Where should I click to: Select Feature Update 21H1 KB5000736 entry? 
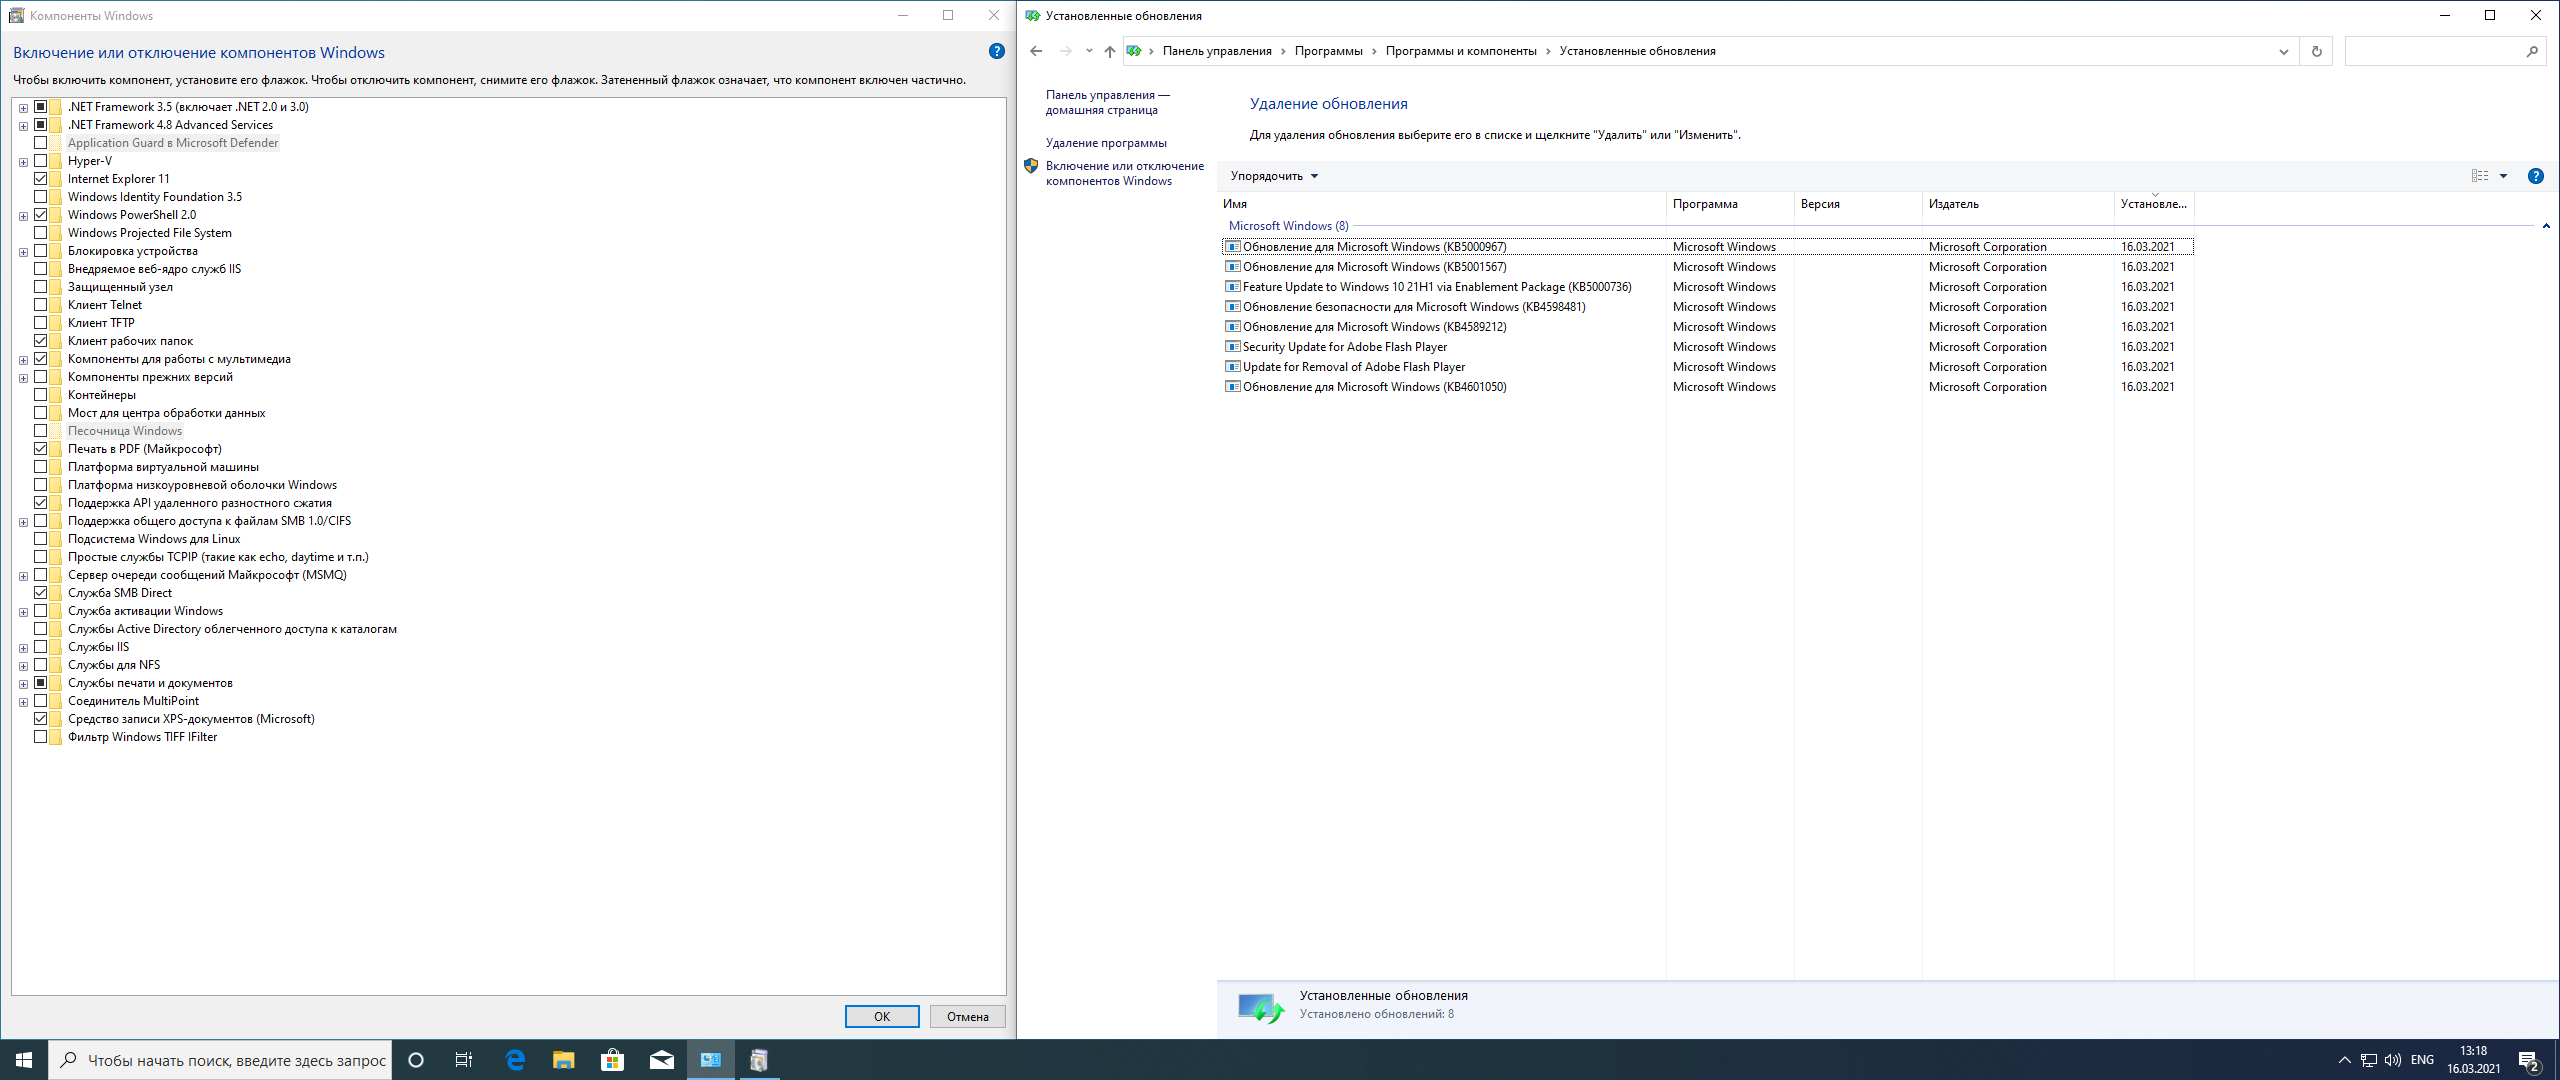pos(1708,287)
